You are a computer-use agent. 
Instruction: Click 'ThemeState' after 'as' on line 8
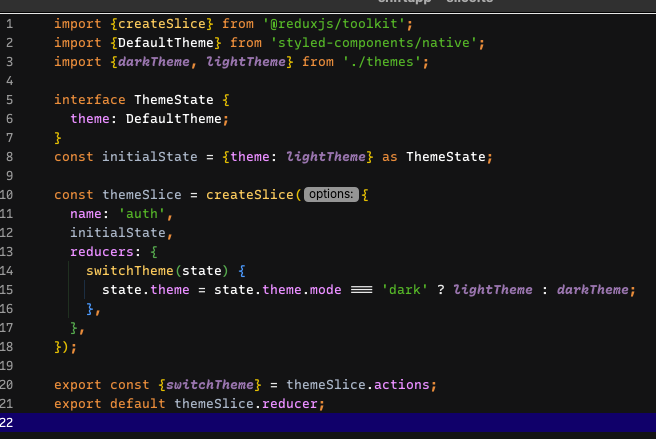[446, 157]
